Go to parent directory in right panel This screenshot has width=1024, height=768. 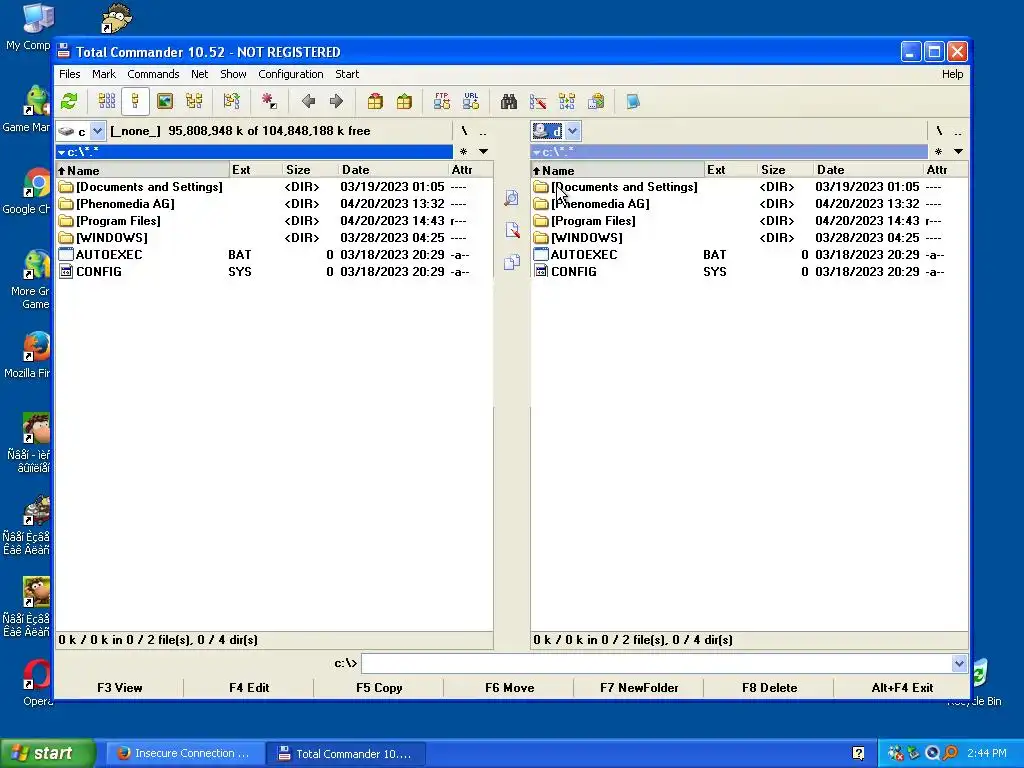[x=957, y=131]
